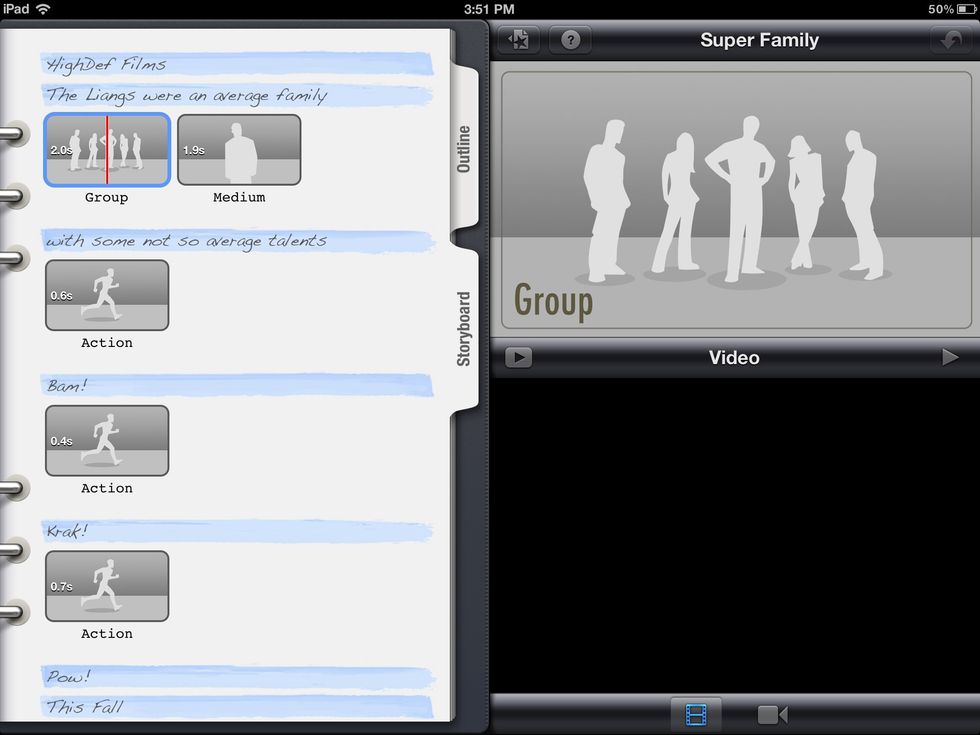980x735 pixels.
Task: Play preview with left Video bar button
Action: [x=518, y=357]
